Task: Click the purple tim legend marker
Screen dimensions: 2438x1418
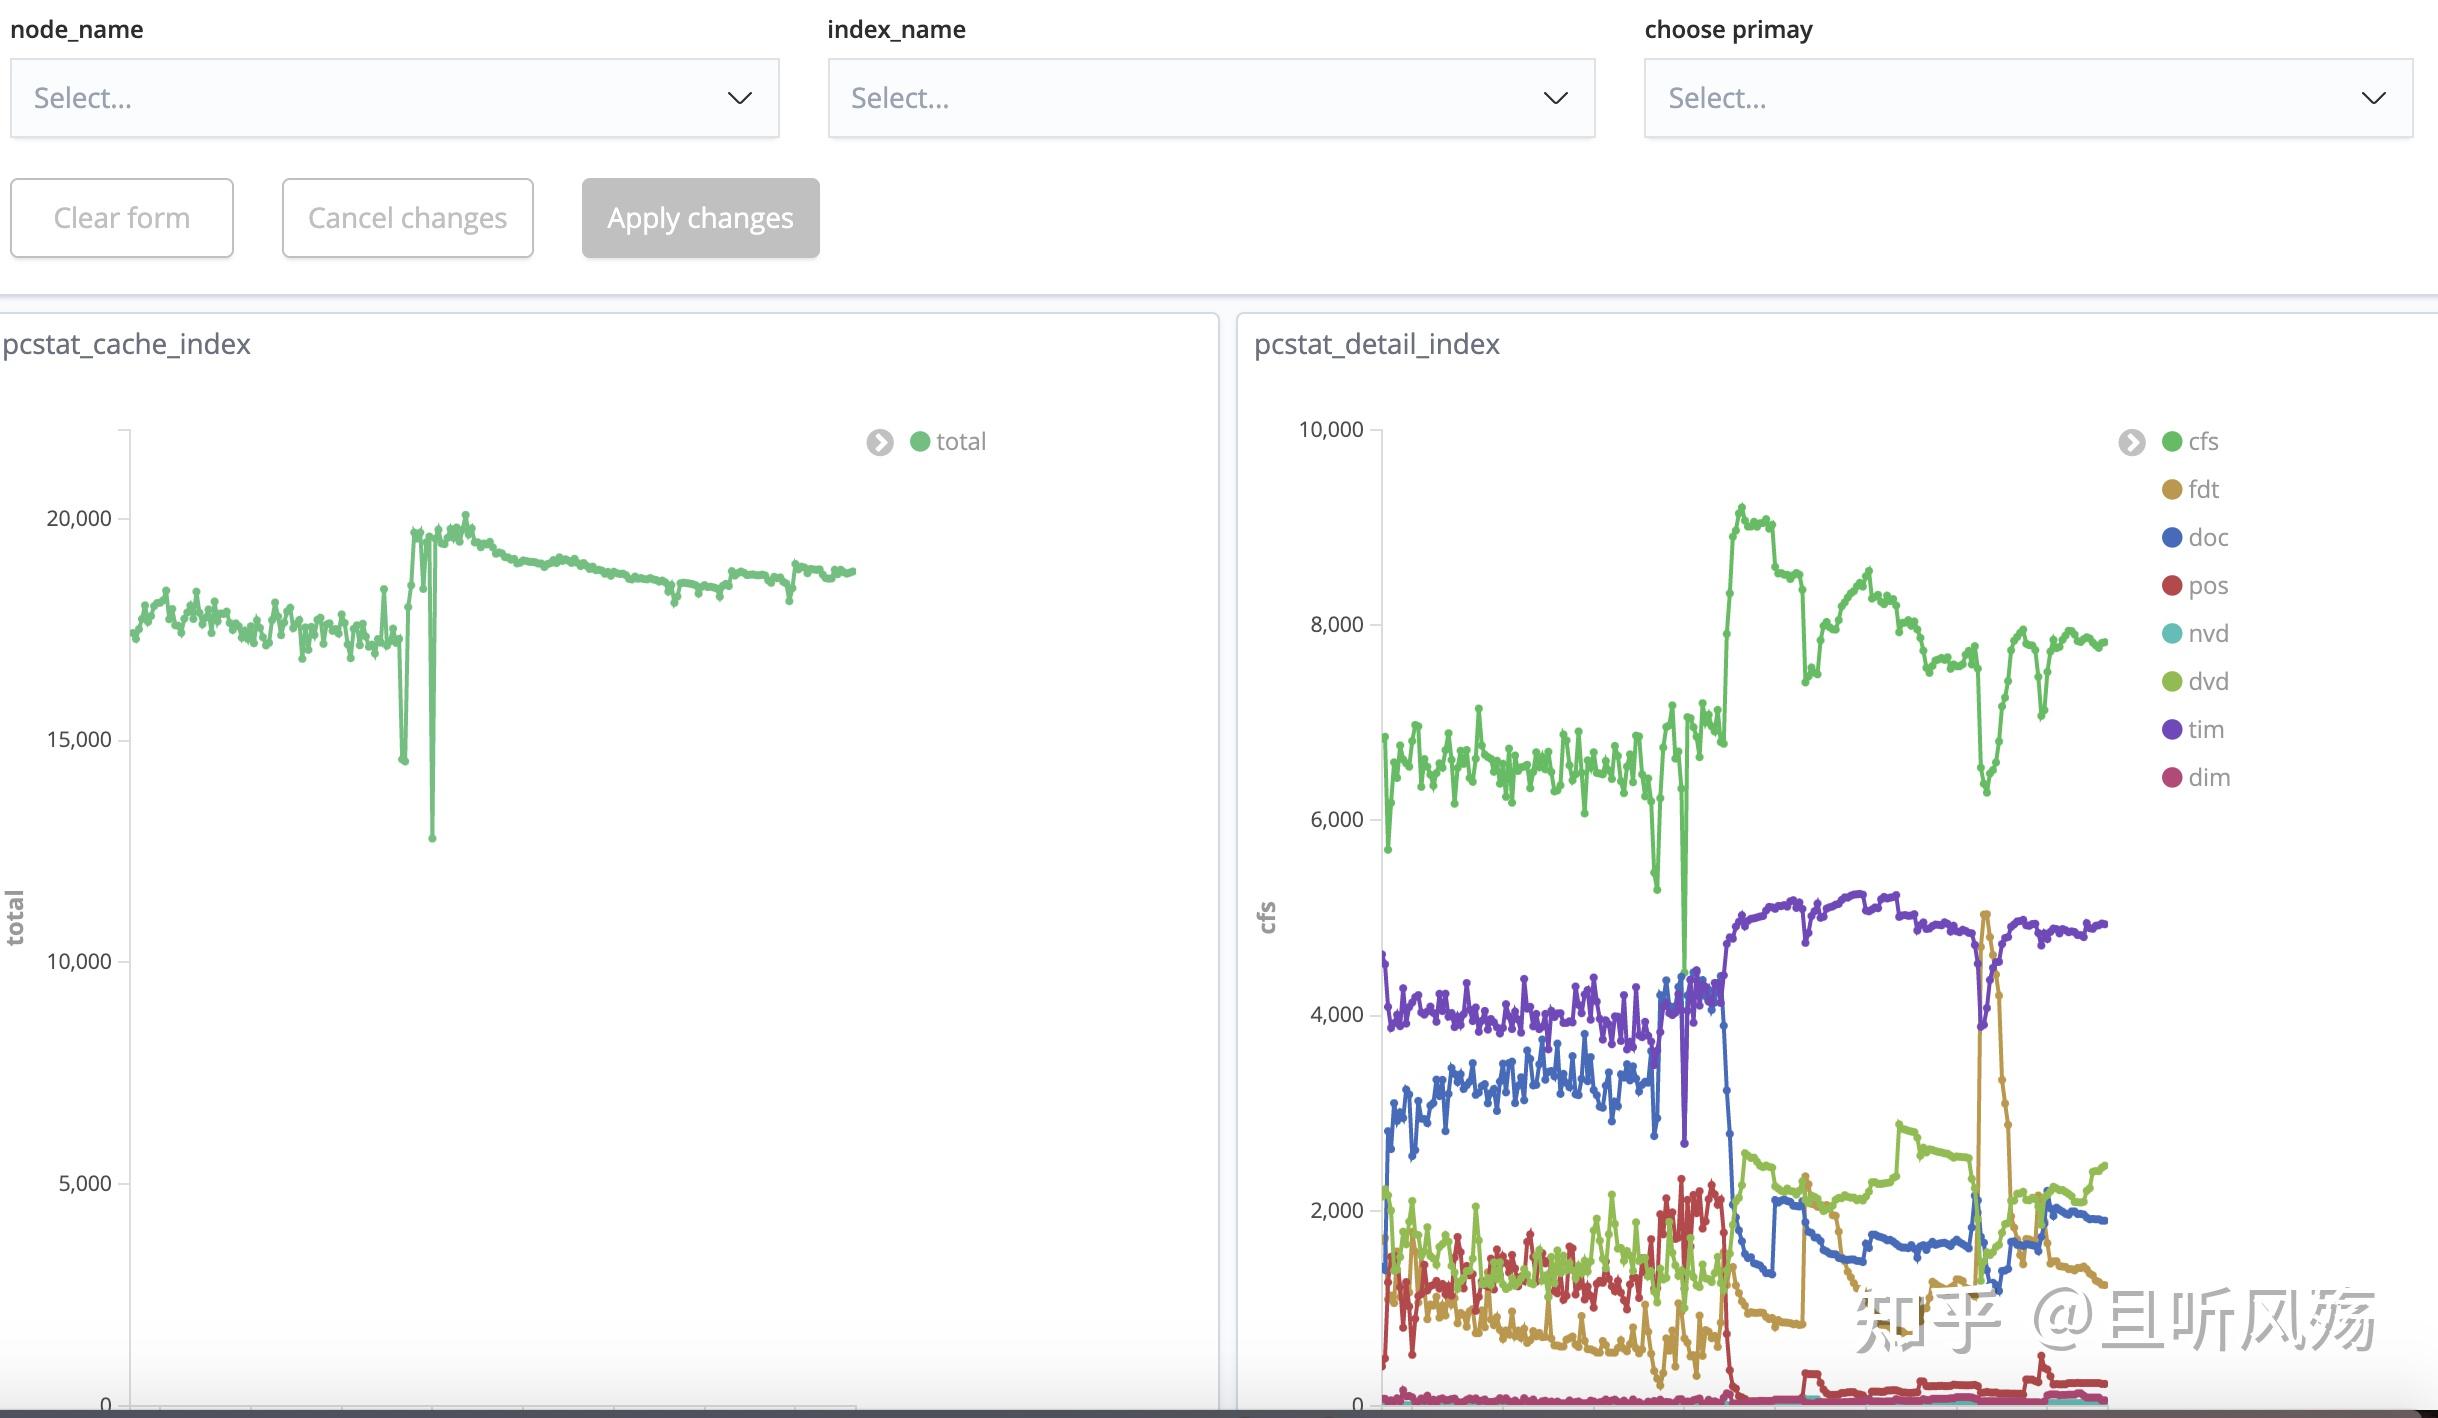Action: tap(2170, 729)
